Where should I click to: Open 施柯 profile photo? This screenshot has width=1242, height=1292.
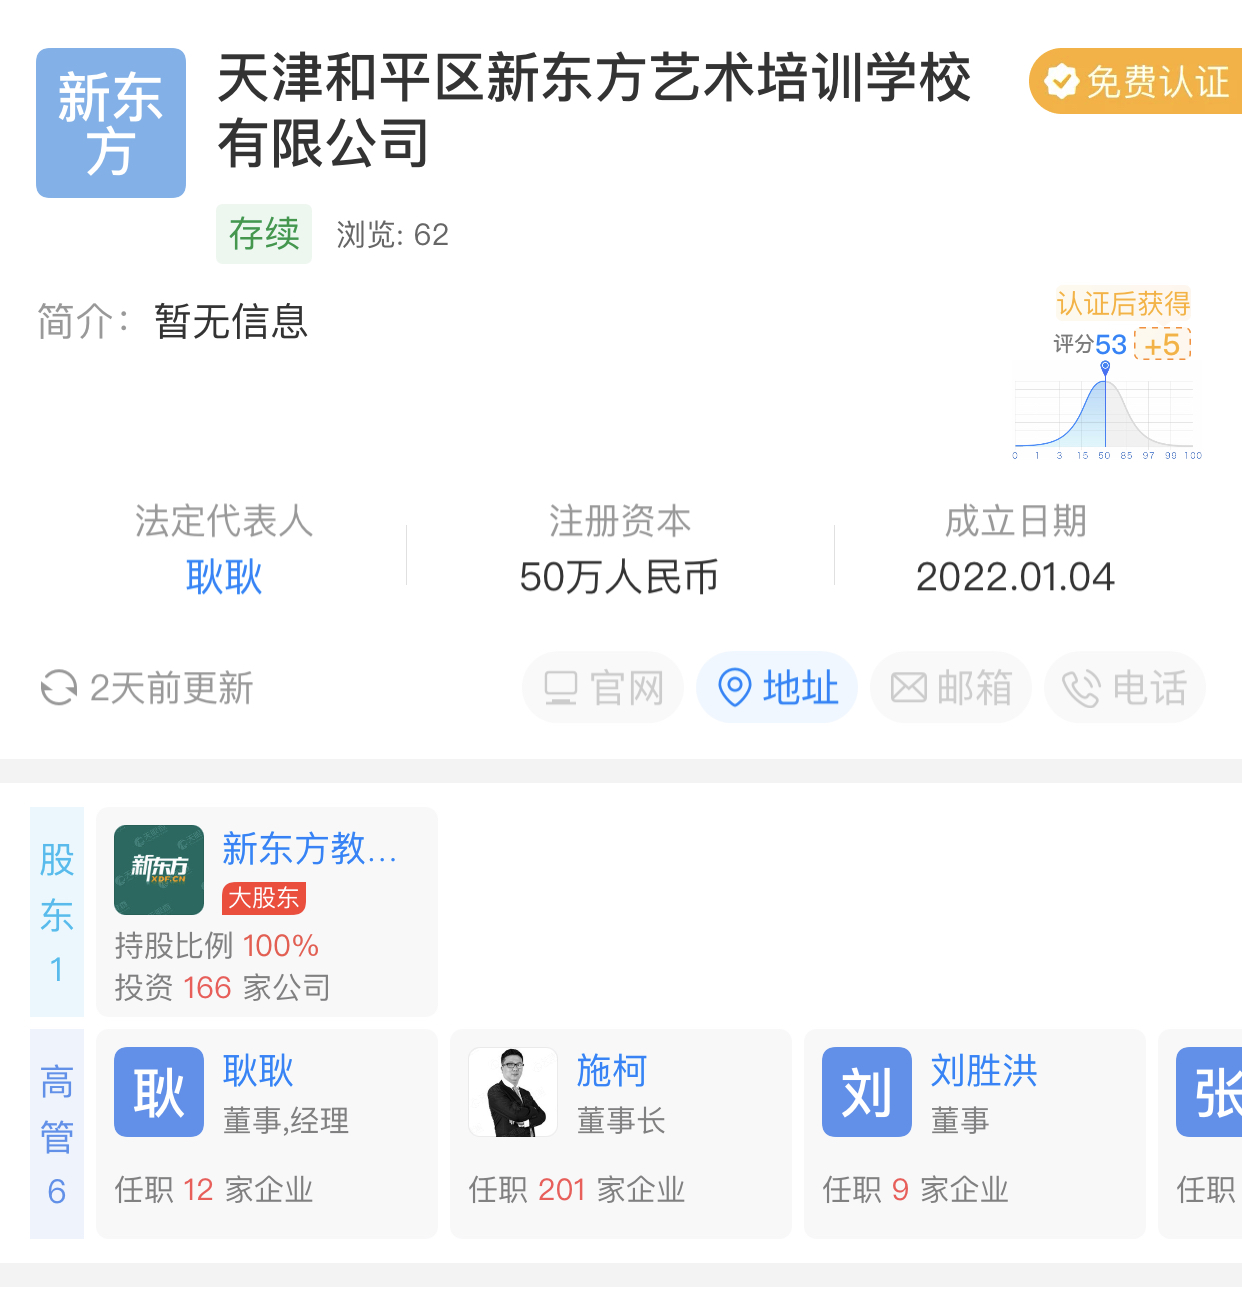coord(513,1092)
